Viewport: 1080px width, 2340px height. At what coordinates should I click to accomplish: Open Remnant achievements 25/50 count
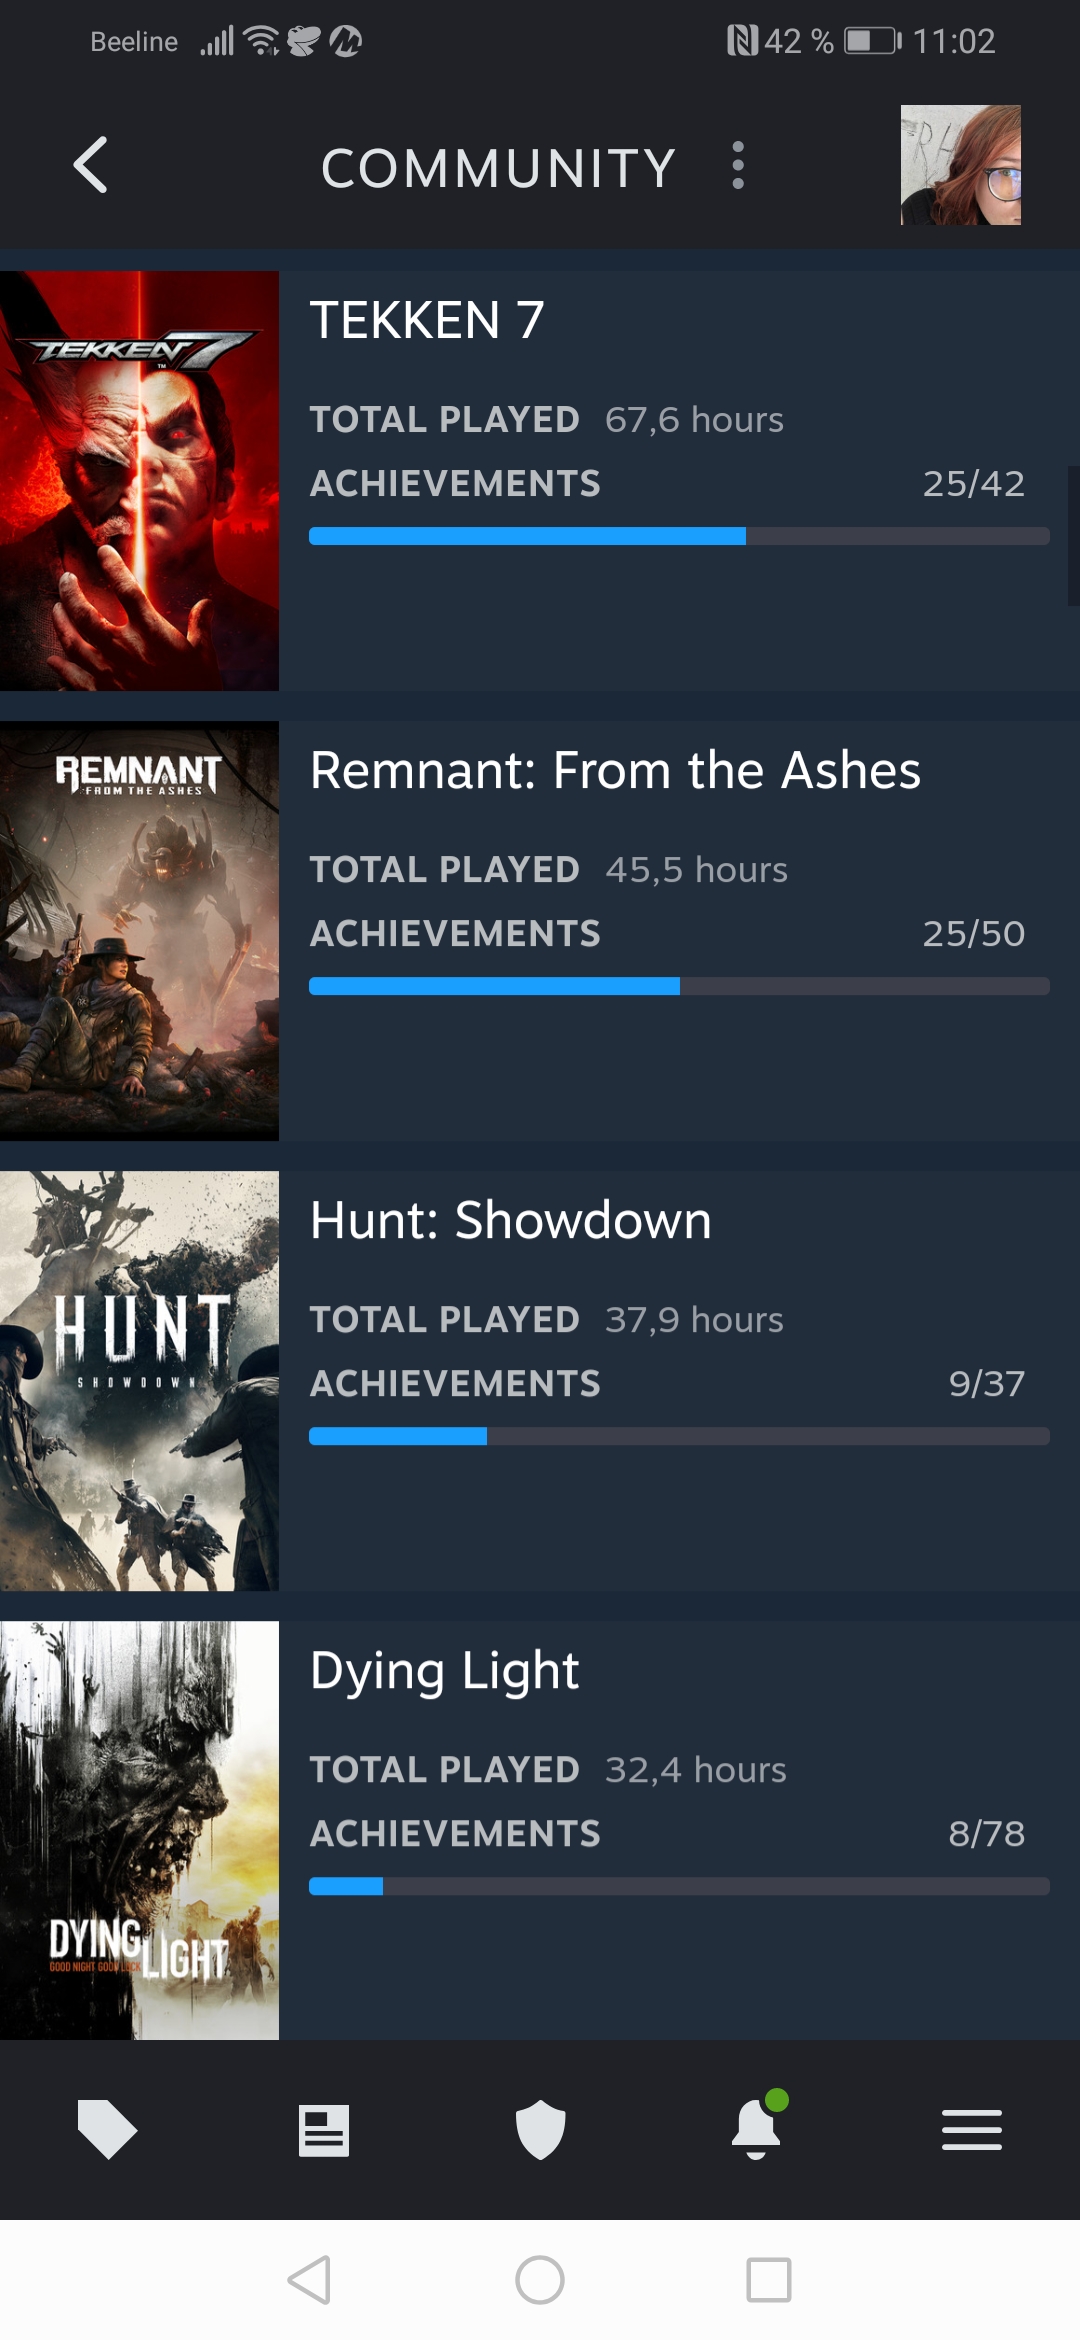click(973, 934)
